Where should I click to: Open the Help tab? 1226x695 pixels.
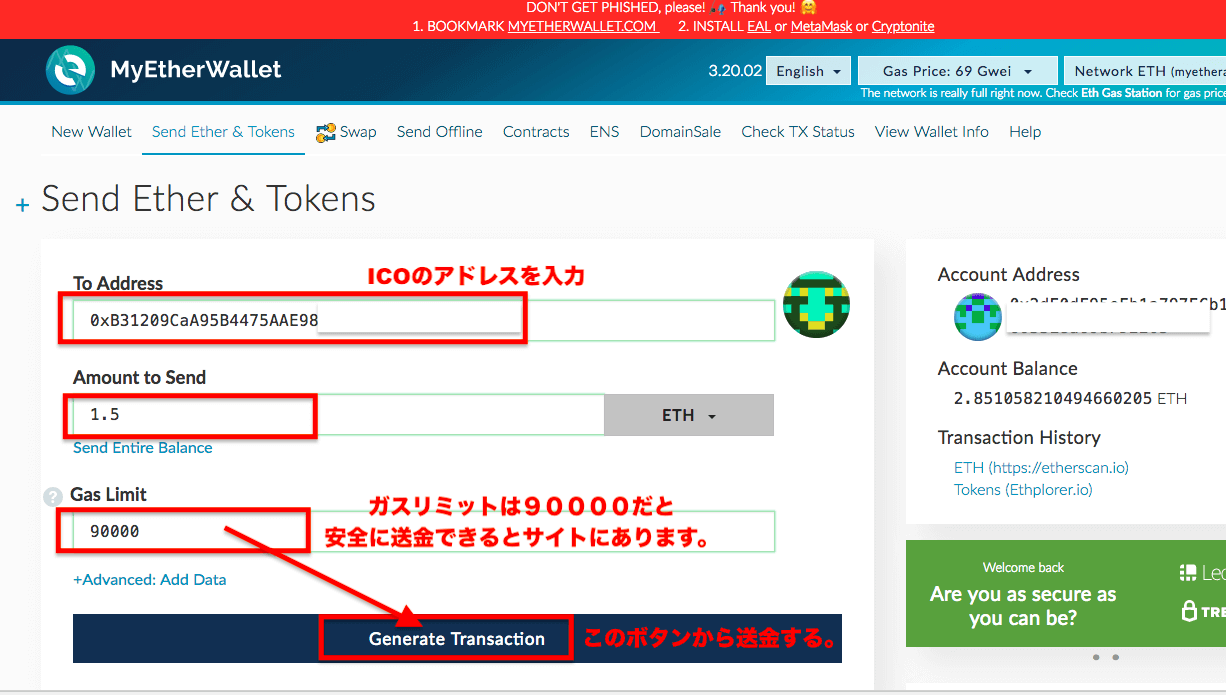pyautogui.click(x=1025, y=132)
